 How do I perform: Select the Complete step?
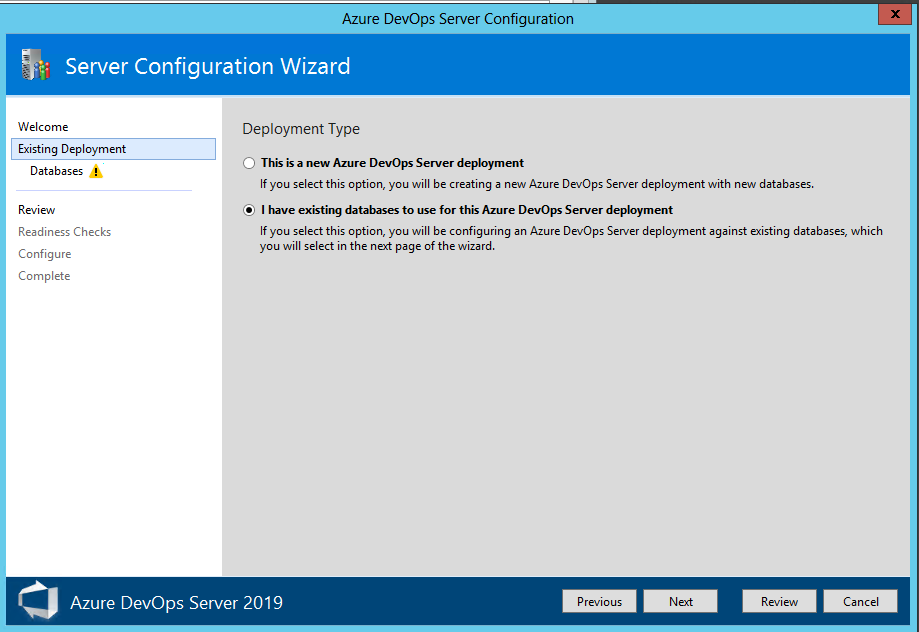pos(43,275)
